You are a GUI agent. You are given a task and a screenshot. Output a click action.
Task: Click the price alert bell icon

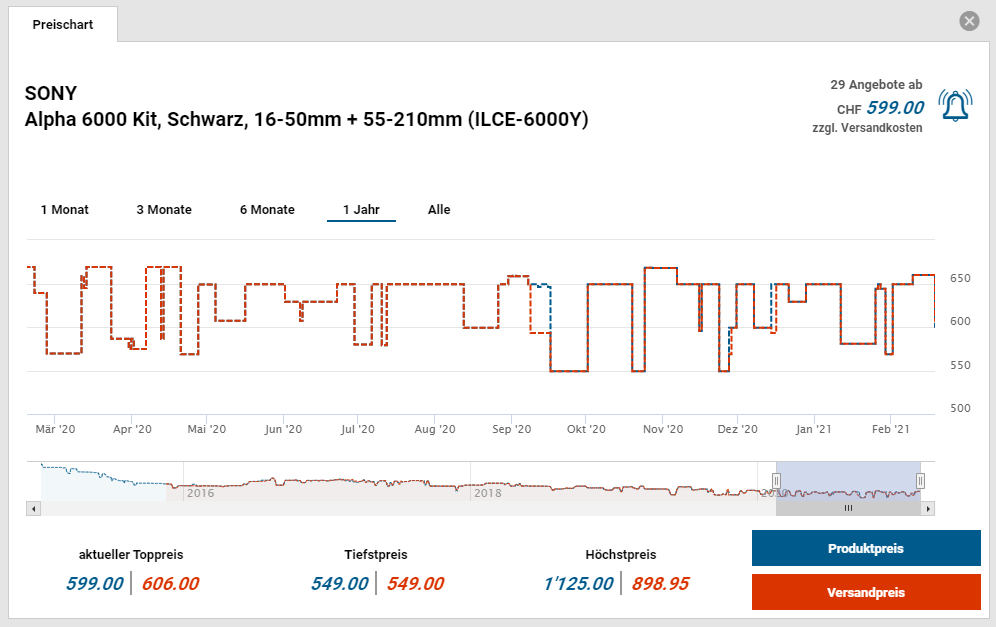[954, 106]
